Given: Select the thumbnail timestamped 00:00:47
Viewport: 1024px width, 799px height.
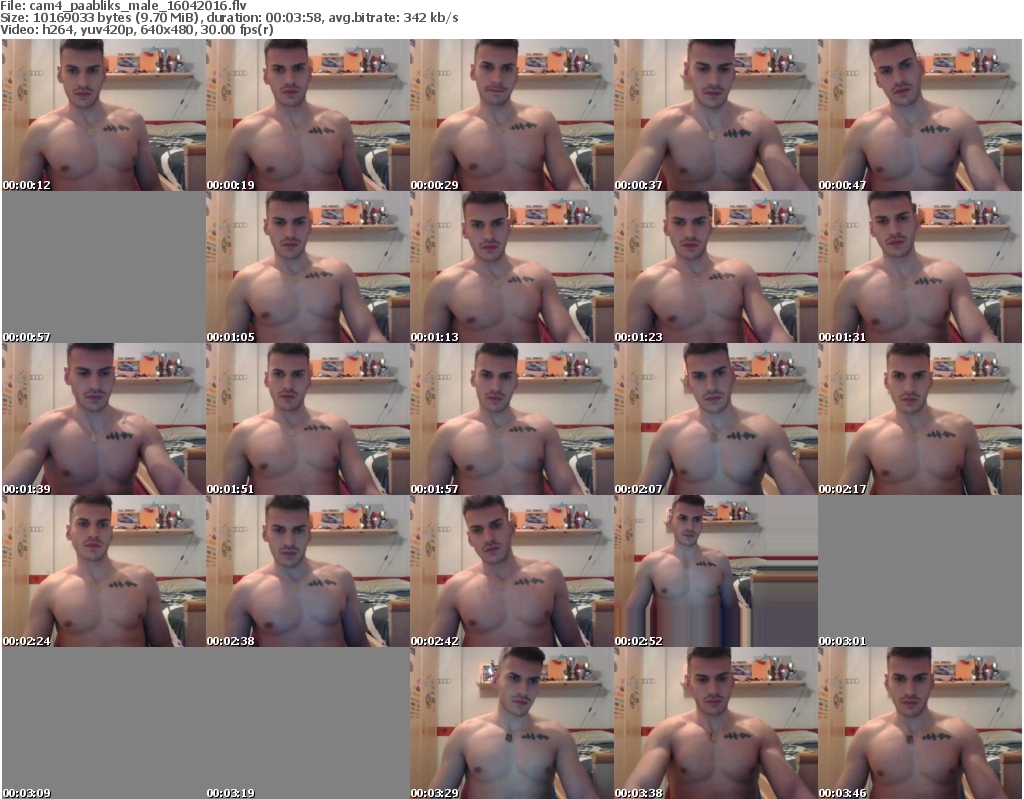Looking at the screenshot, I should (x=920, y=115).
